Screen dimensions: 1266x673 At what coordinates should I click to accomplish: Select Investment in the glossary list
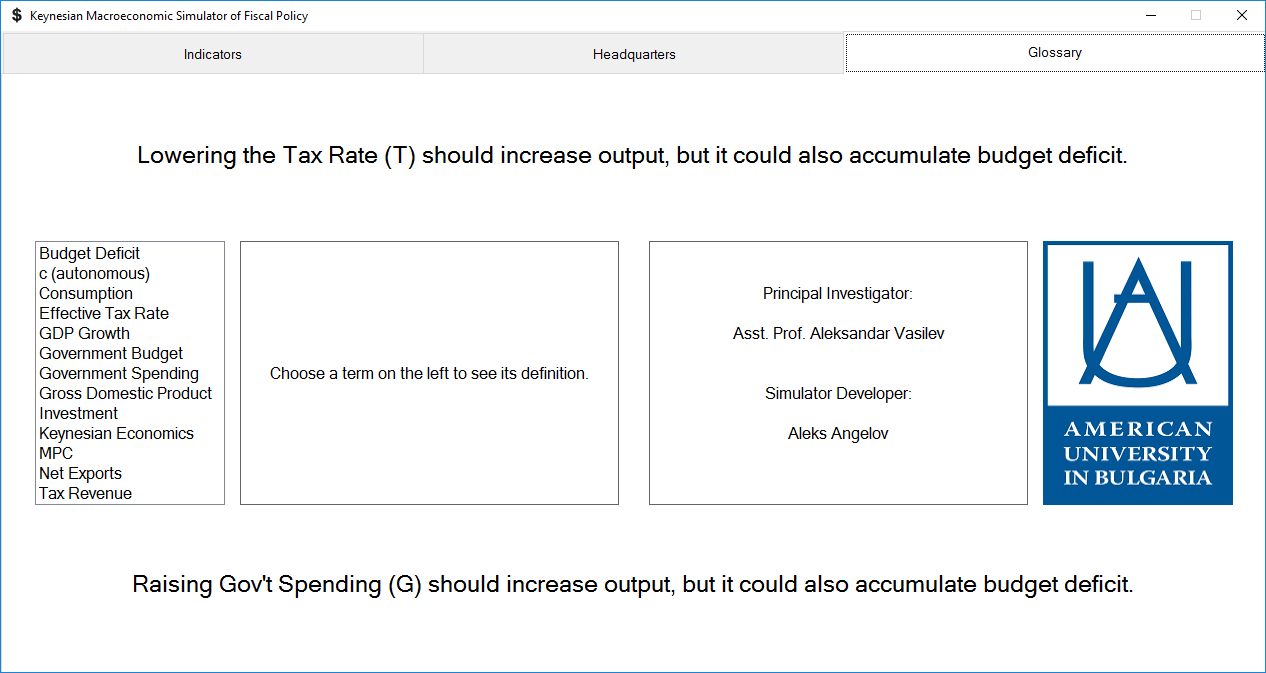[x=79, y=414]
